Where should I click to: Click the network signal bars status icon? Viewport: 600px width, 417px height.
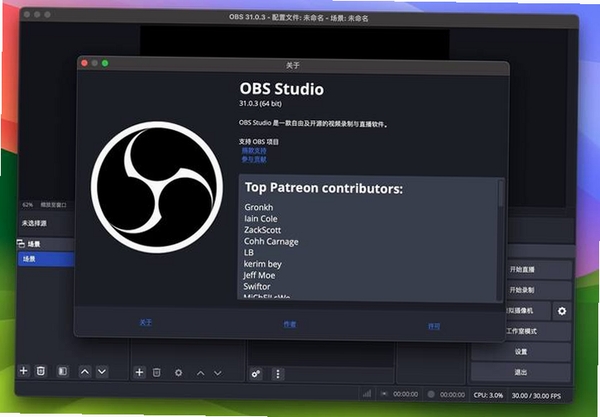coord(367,394)
